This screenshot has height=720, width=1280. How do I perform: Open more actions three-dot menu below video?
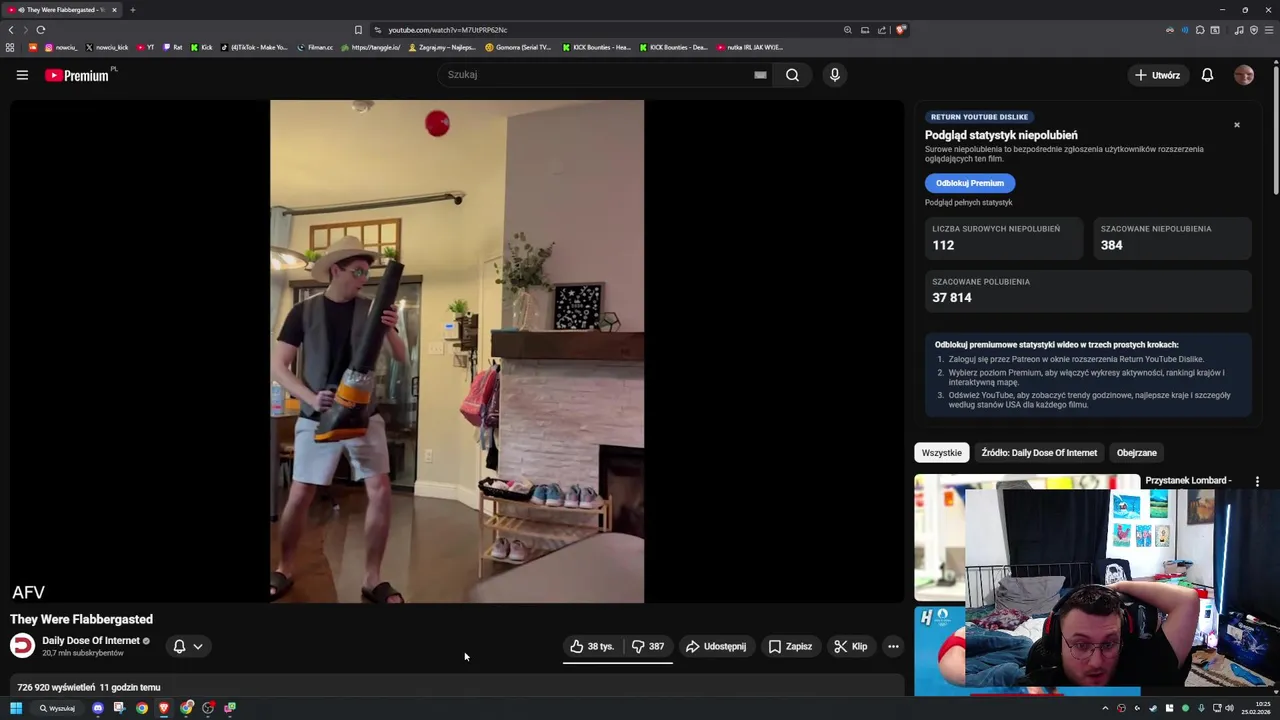pos(893,646)
